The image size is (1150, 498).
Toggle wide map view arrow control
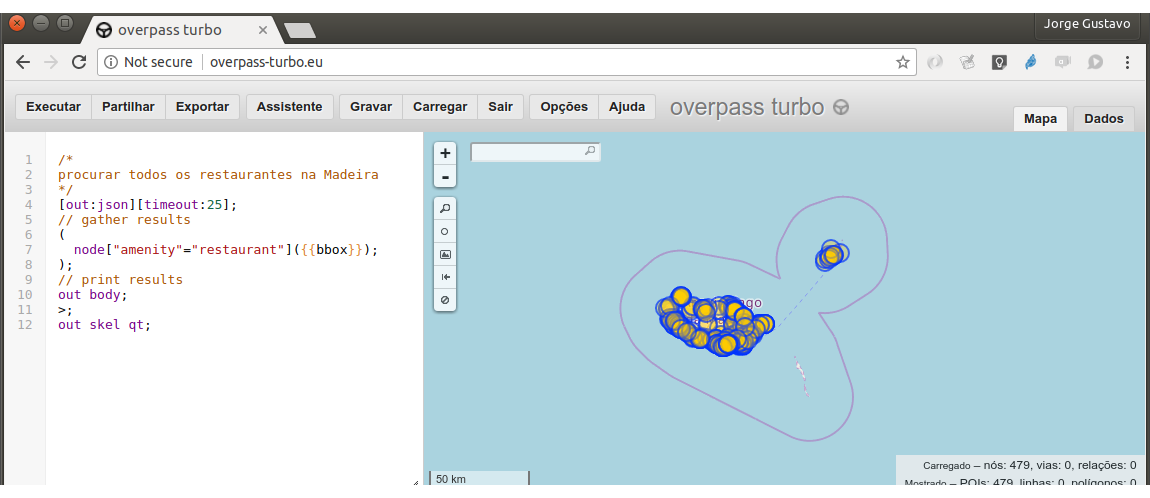coord(445,277)
